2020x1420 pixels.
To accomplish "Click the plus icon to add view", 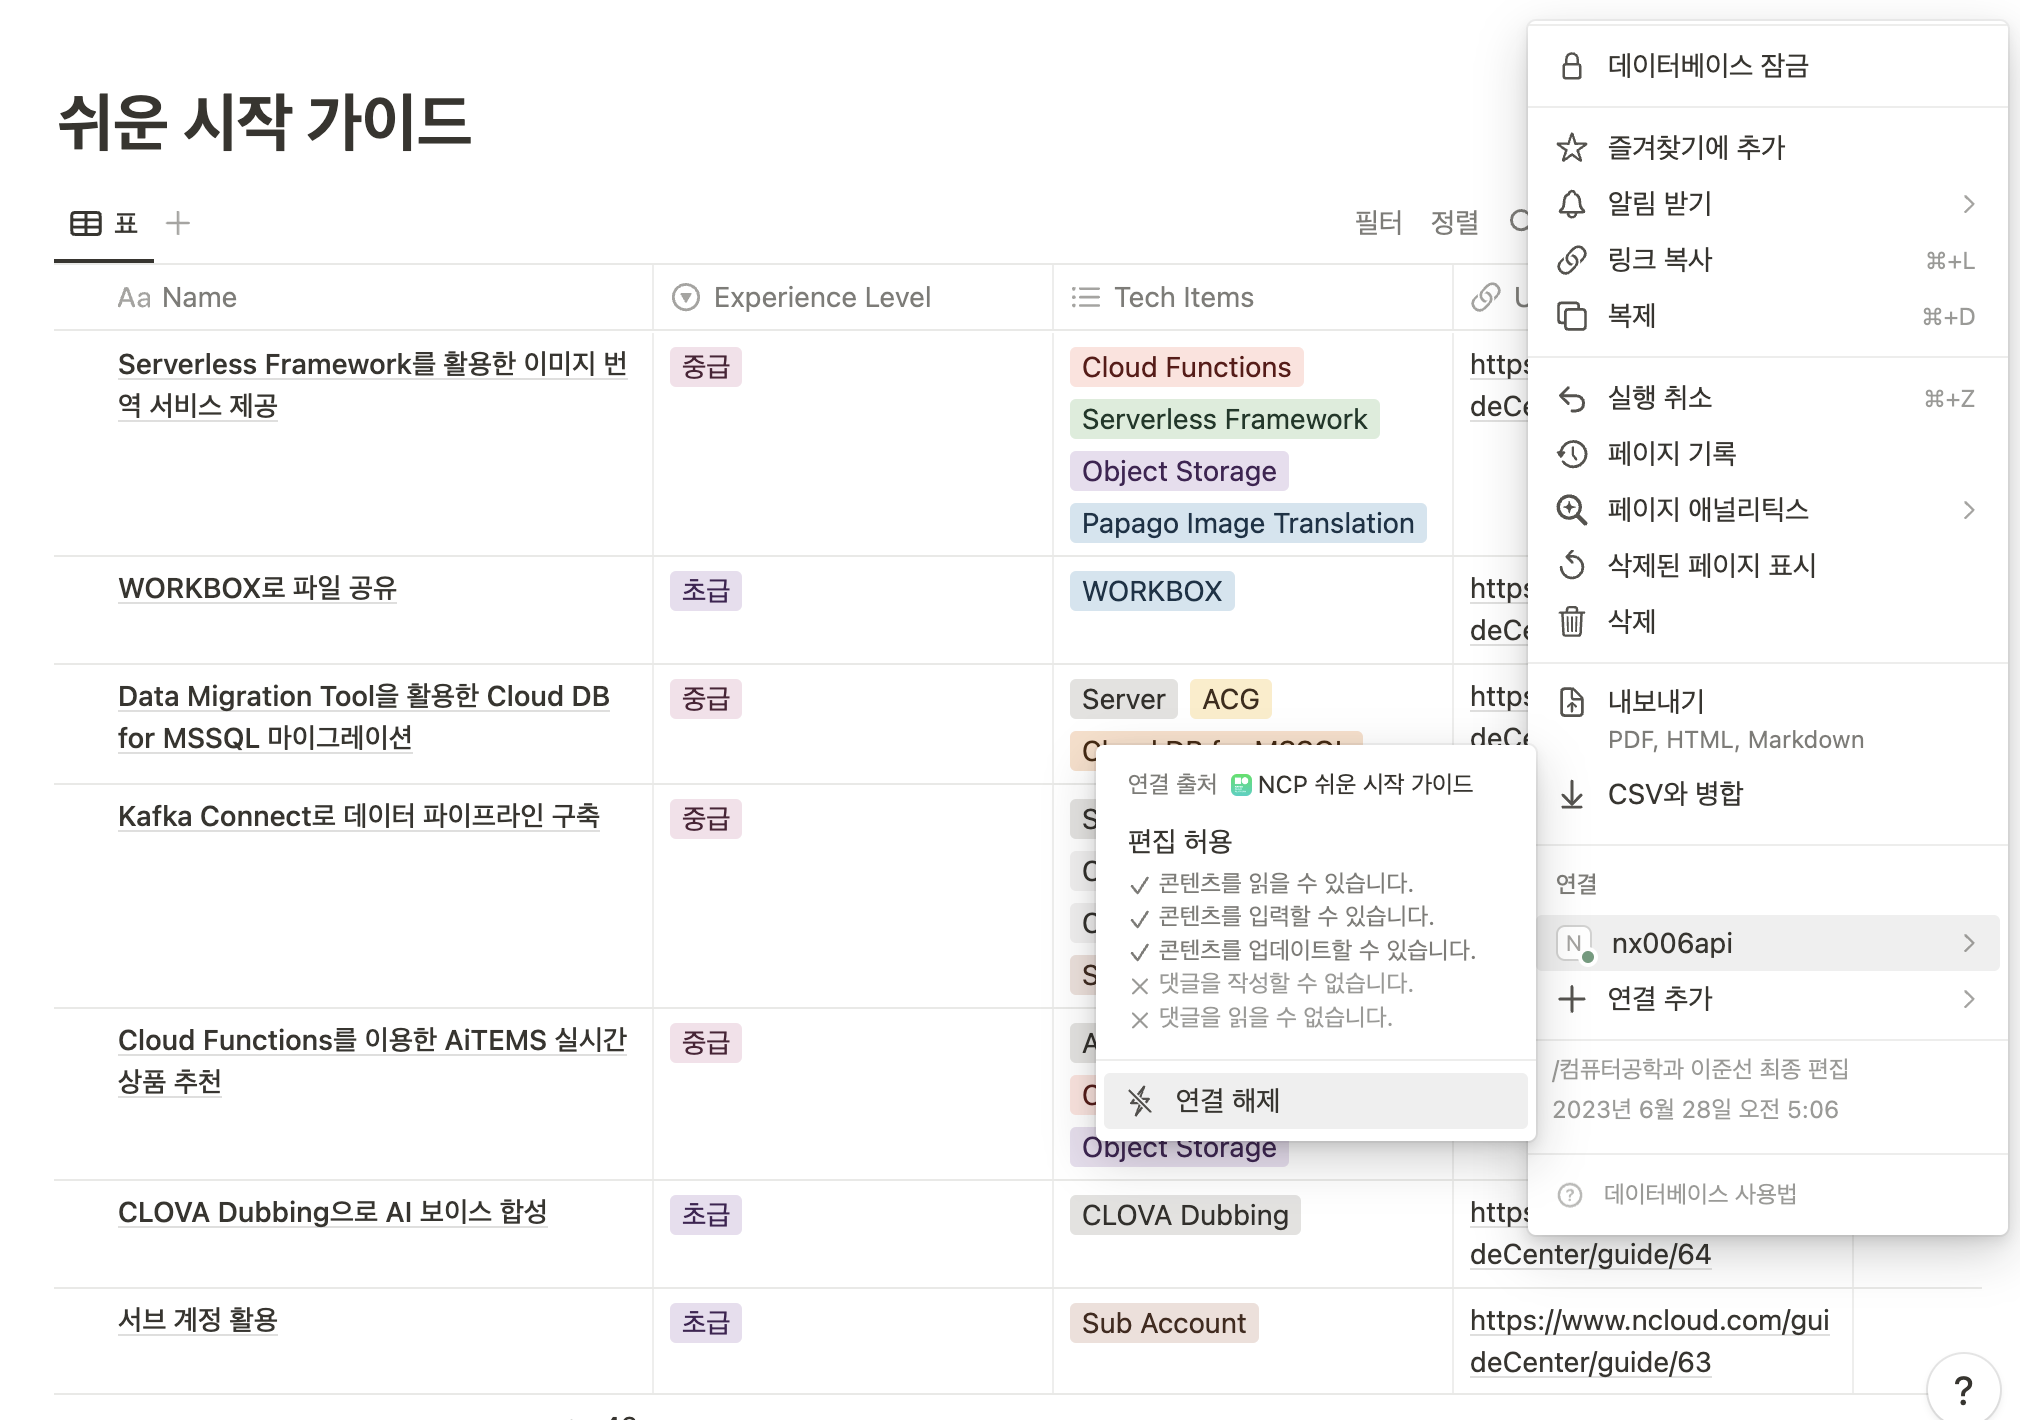I will click(x=177, y=223).
